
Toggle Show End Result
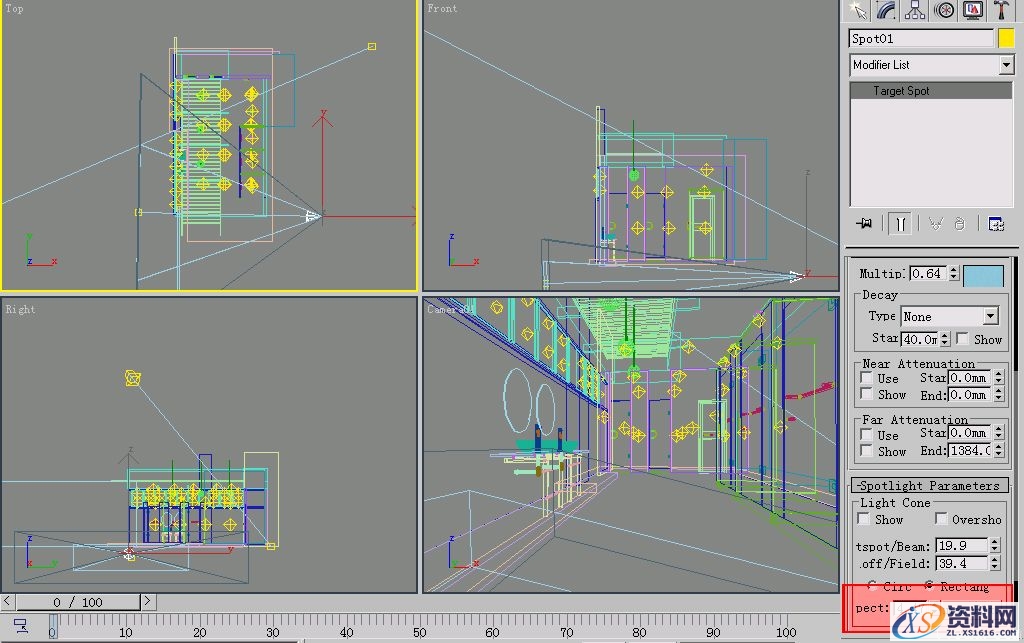pyautogui.click(x=901, y=223)
